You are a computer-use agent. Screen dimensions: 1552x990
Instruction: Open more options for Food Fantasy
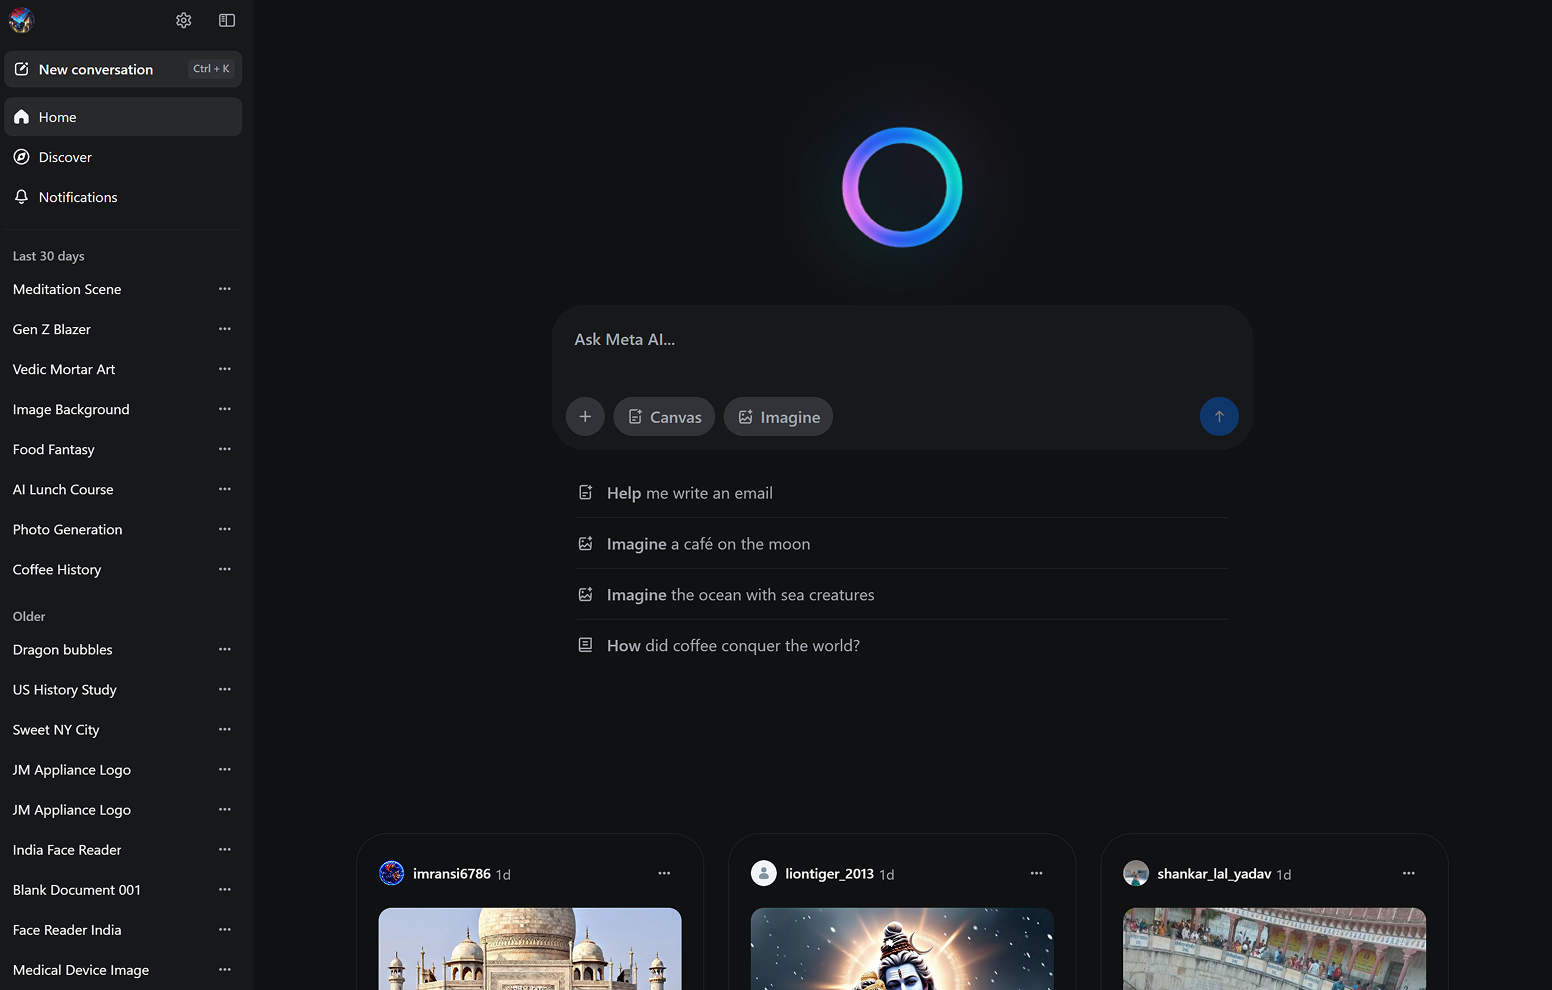click(x=225, y=449)
